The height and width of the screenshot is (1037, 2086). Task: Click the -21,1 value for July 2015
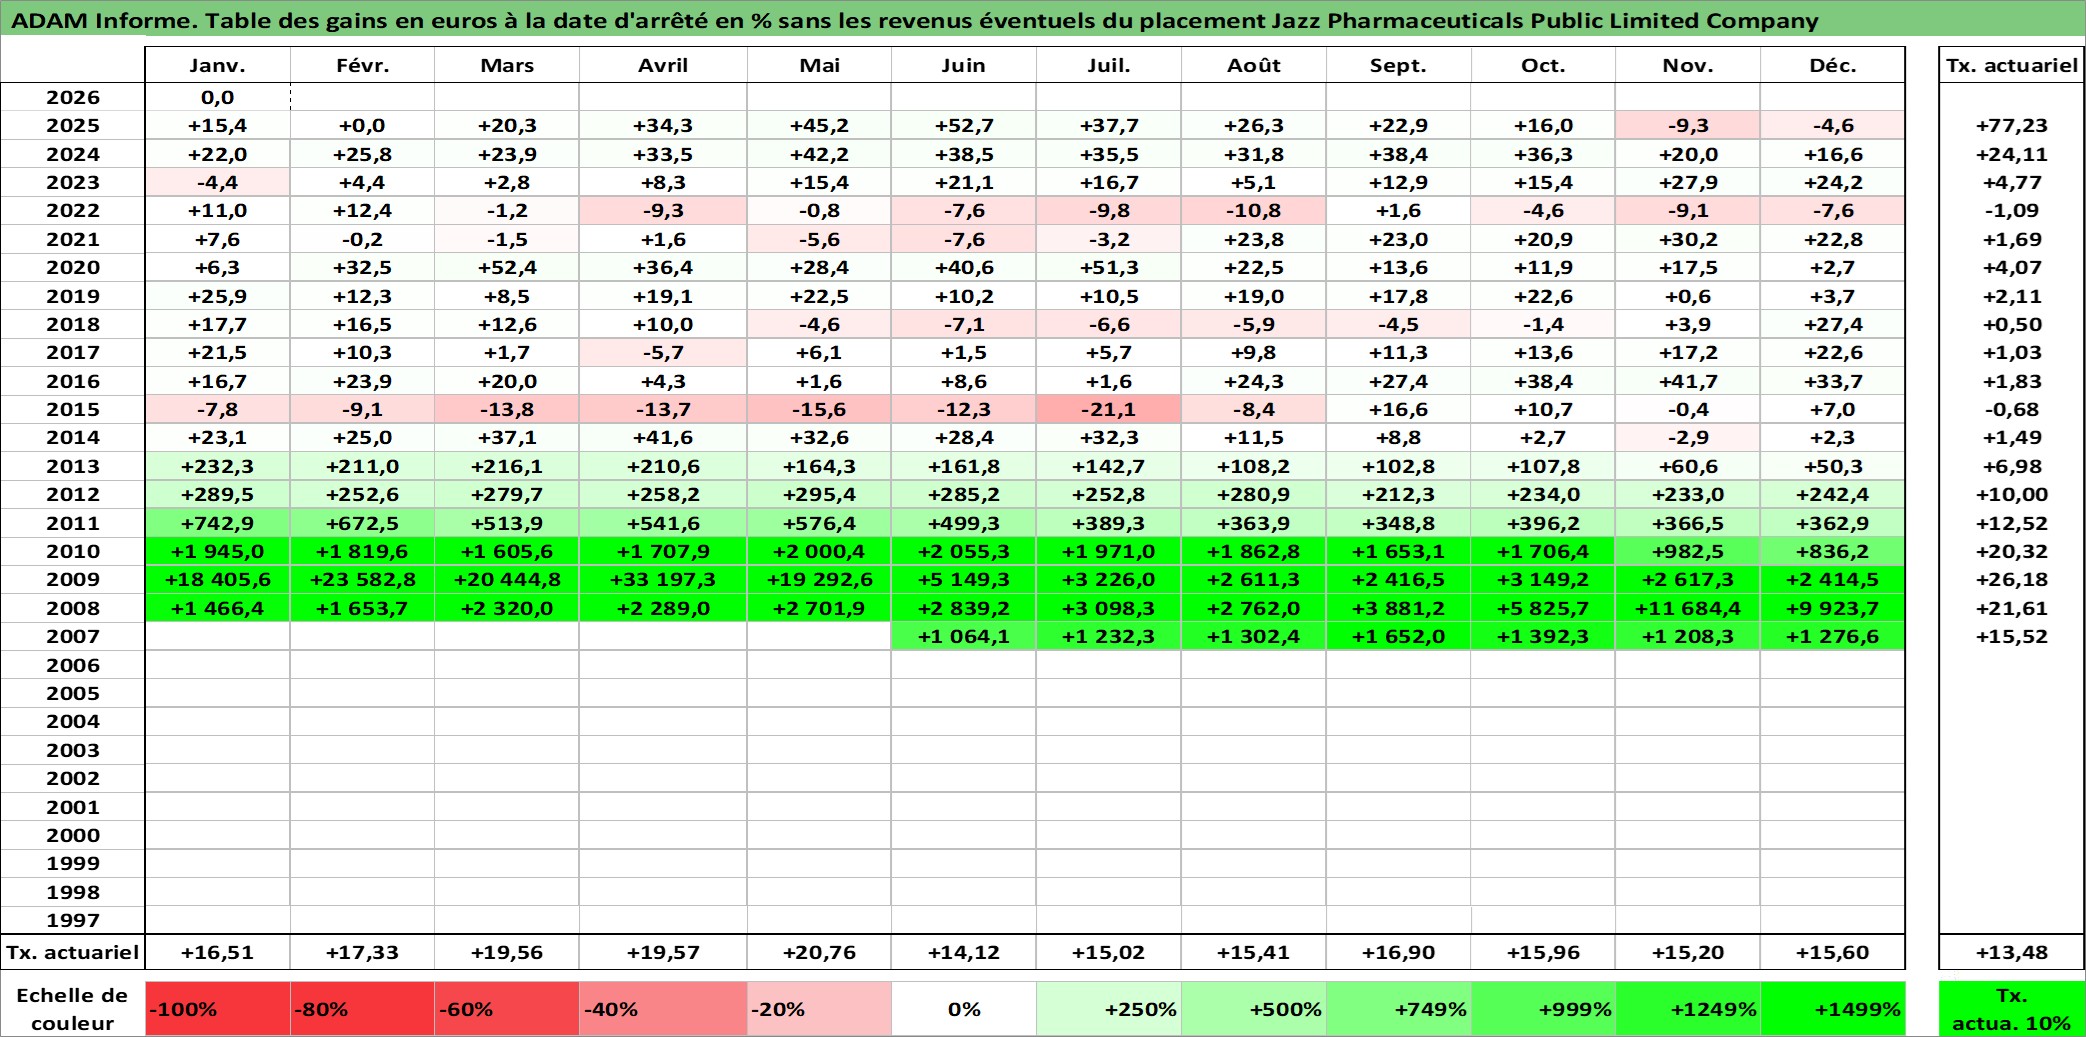coord(1109,409)
